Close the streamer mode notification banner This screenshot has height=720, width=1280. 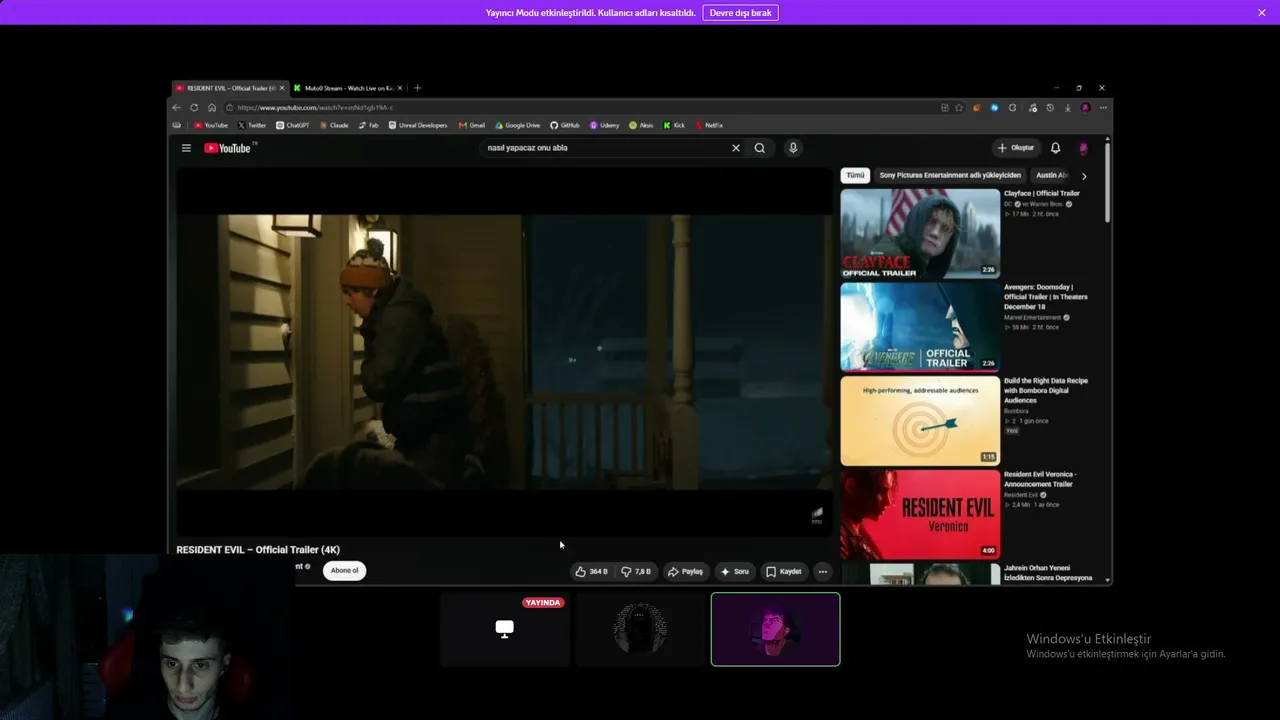[1262, 12]
